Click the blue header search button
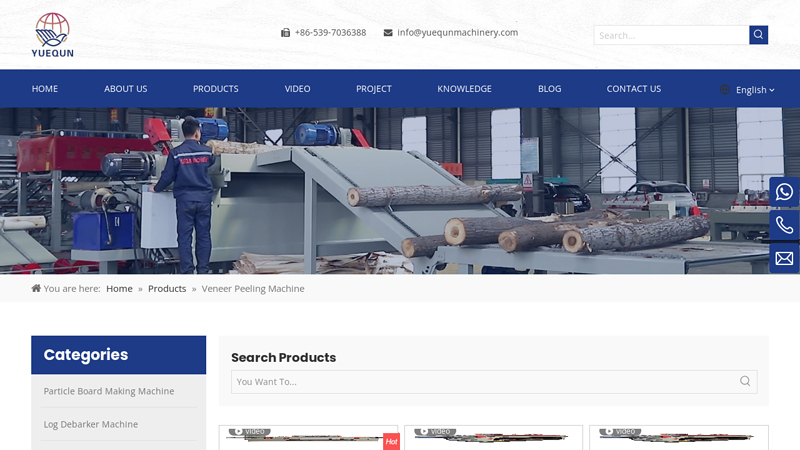This screenshot has height=450, width=800. (758, 35)
